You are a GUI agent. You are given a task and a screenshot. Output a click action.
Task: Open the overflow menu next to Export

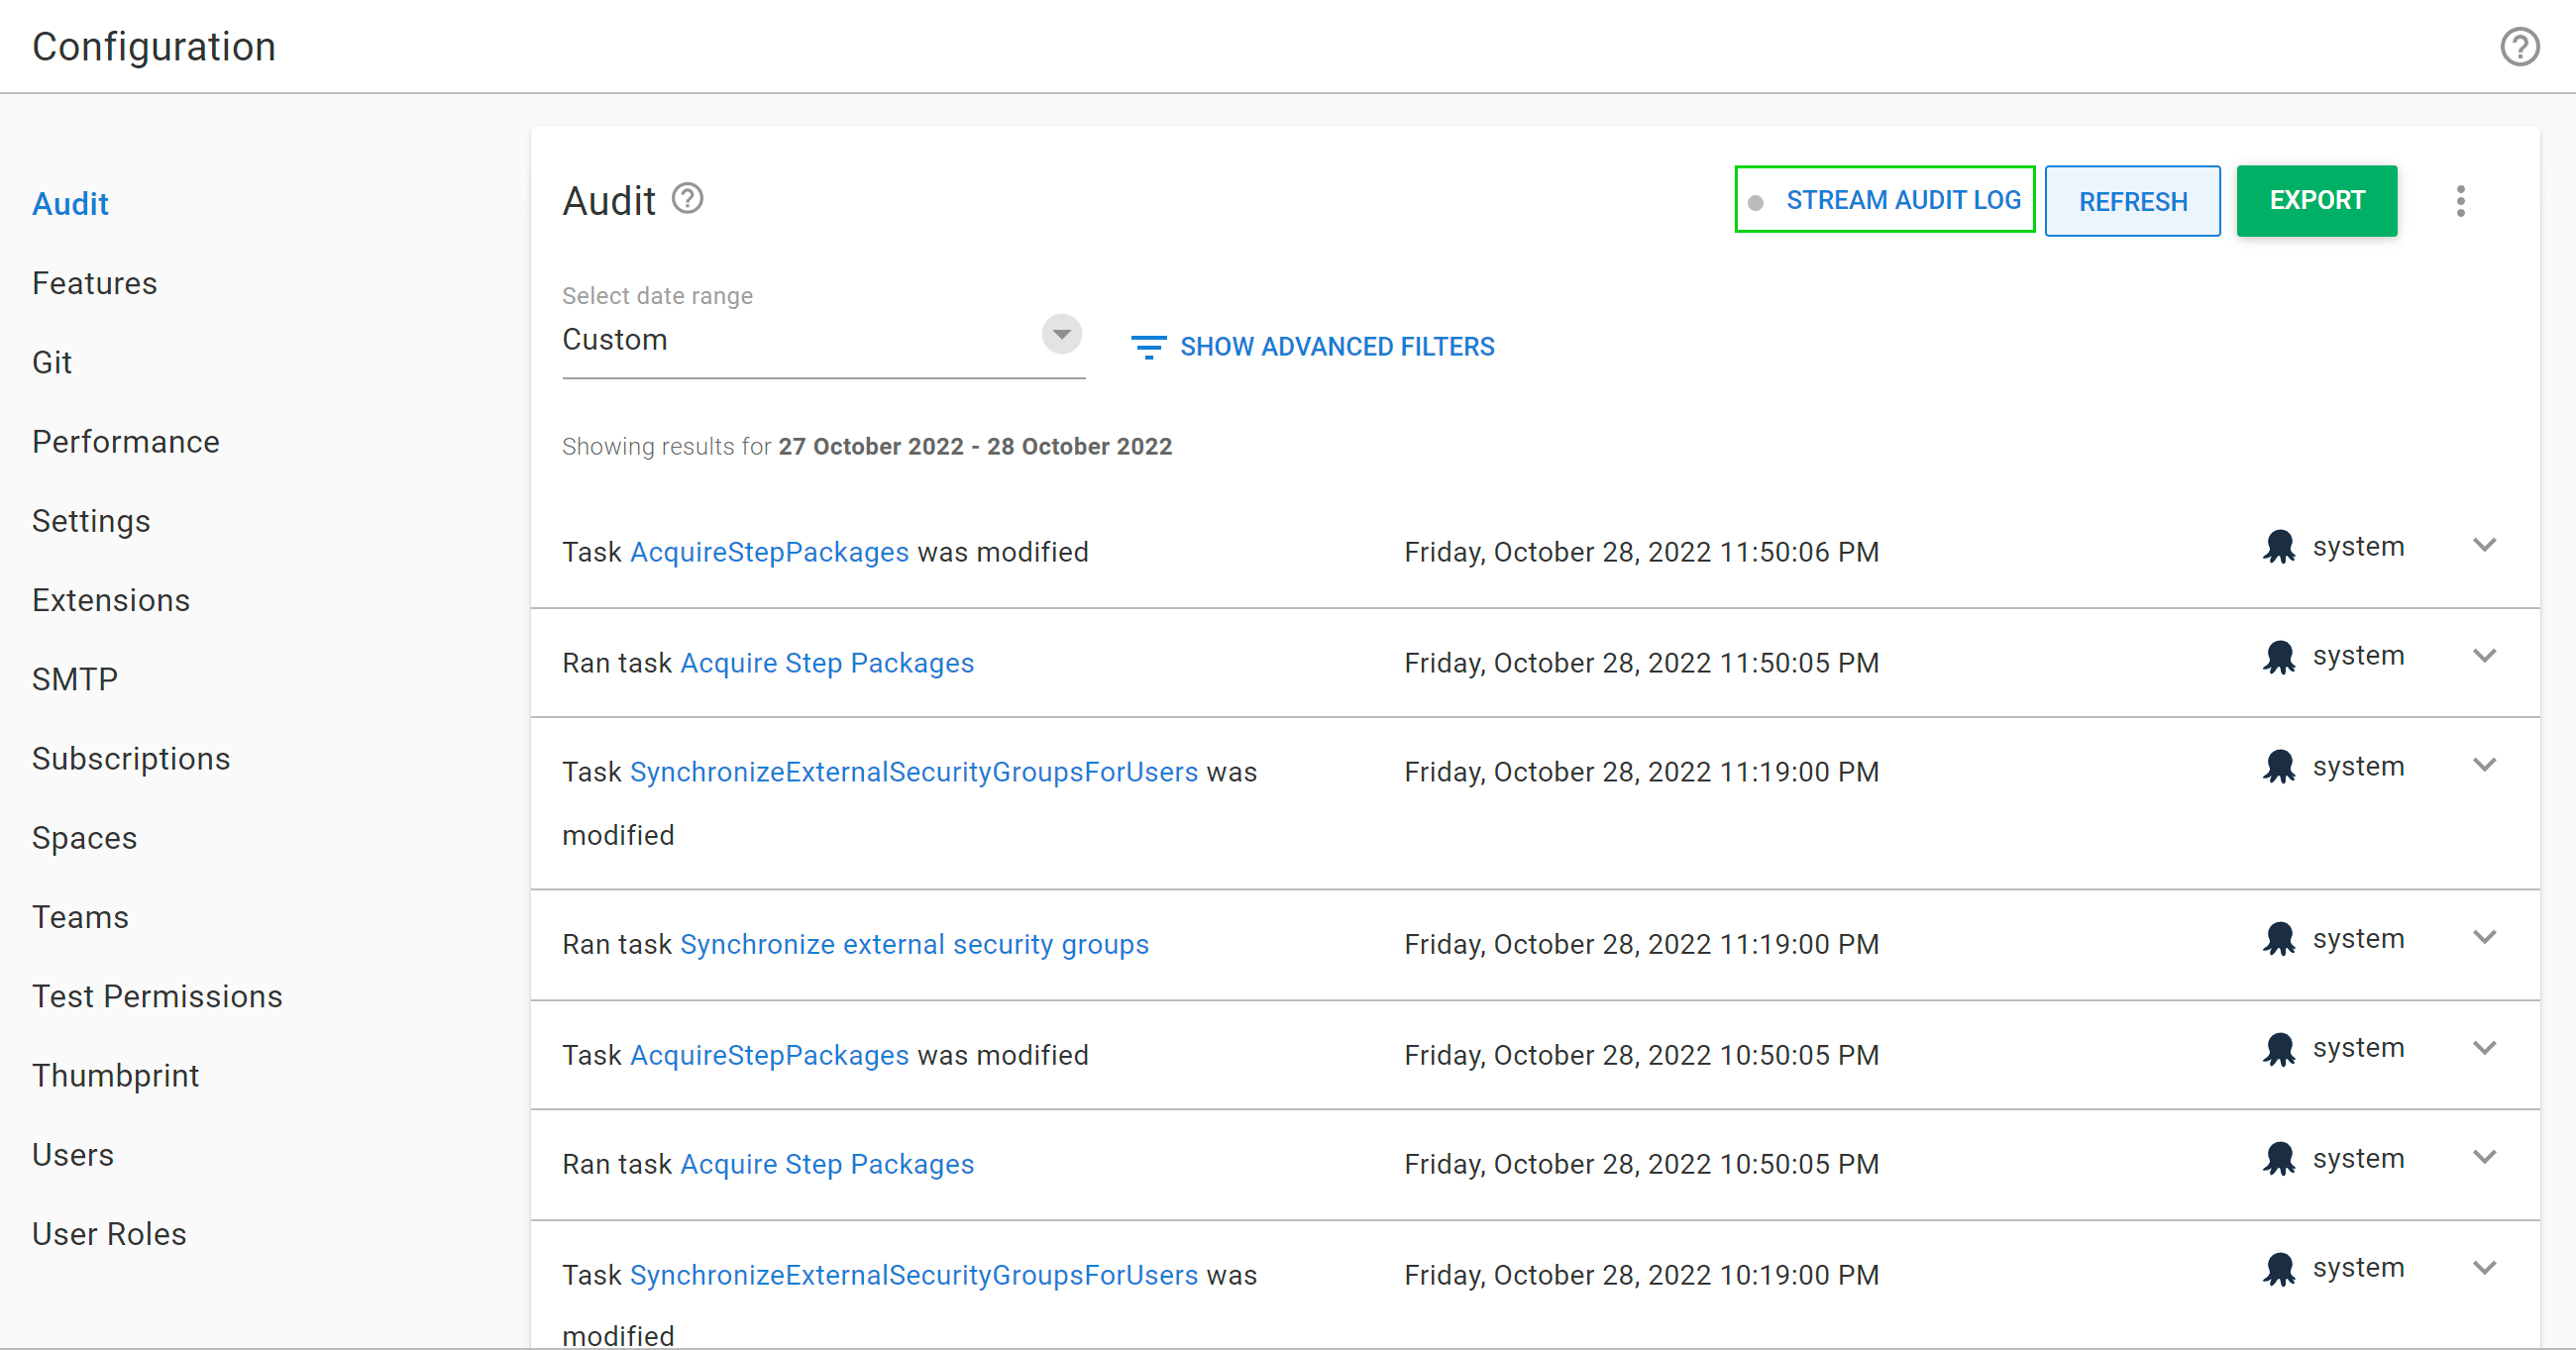(x=2461, y=201)
